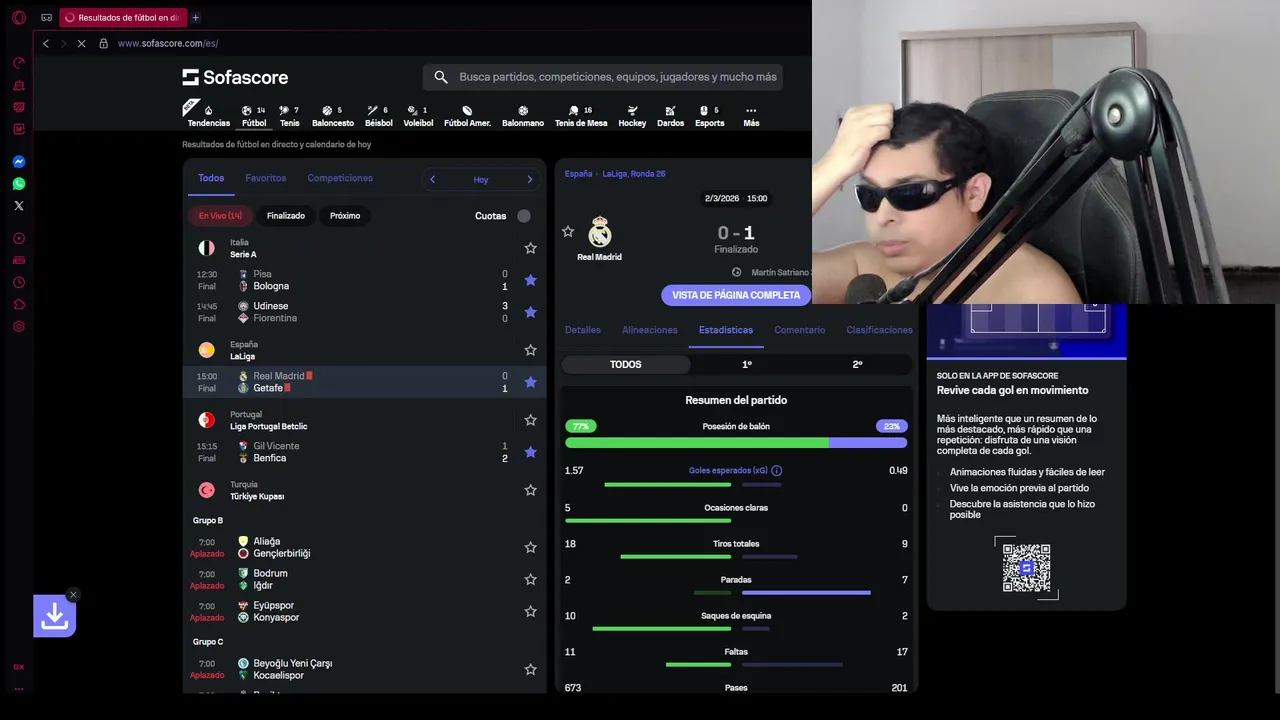Screen dimensions: 1280x720
Task: Select the Hockey sport category
Action: [x=632, y=116]
